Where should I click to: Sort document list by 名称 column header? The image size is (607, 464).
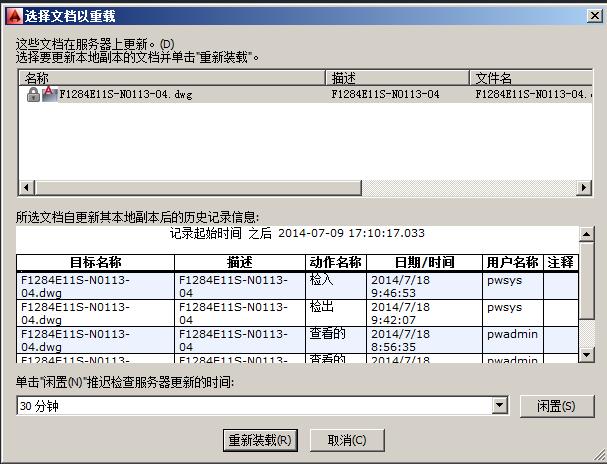pyautogui.click(x=171, y=78)
